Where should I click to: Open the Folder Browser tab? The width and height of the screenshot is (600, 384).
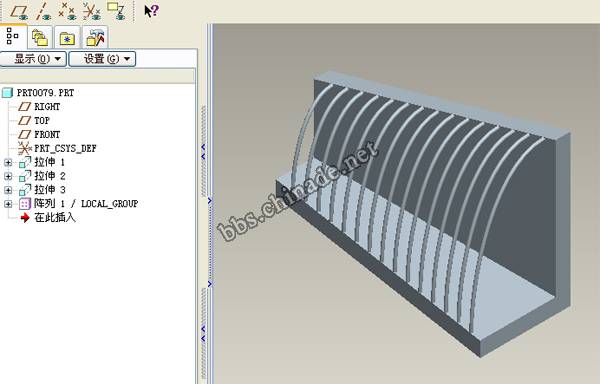click(x=40, y=37)
